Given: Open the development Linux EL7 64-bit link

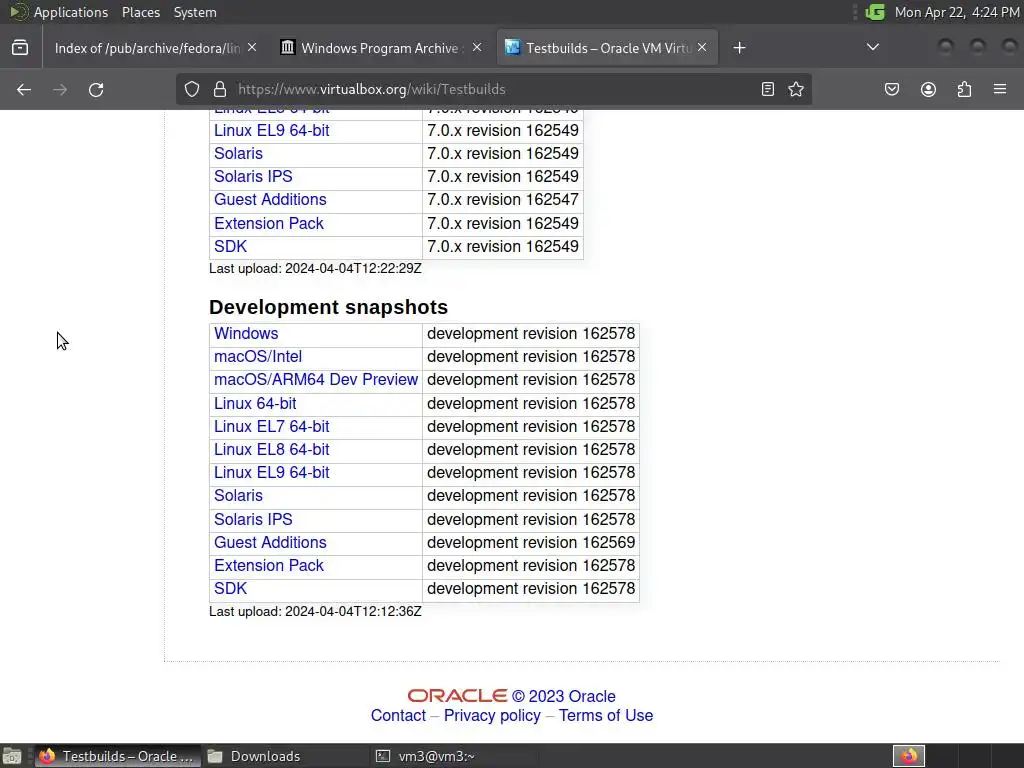Looking at the screenshot, I should click(x=272, y=426).
